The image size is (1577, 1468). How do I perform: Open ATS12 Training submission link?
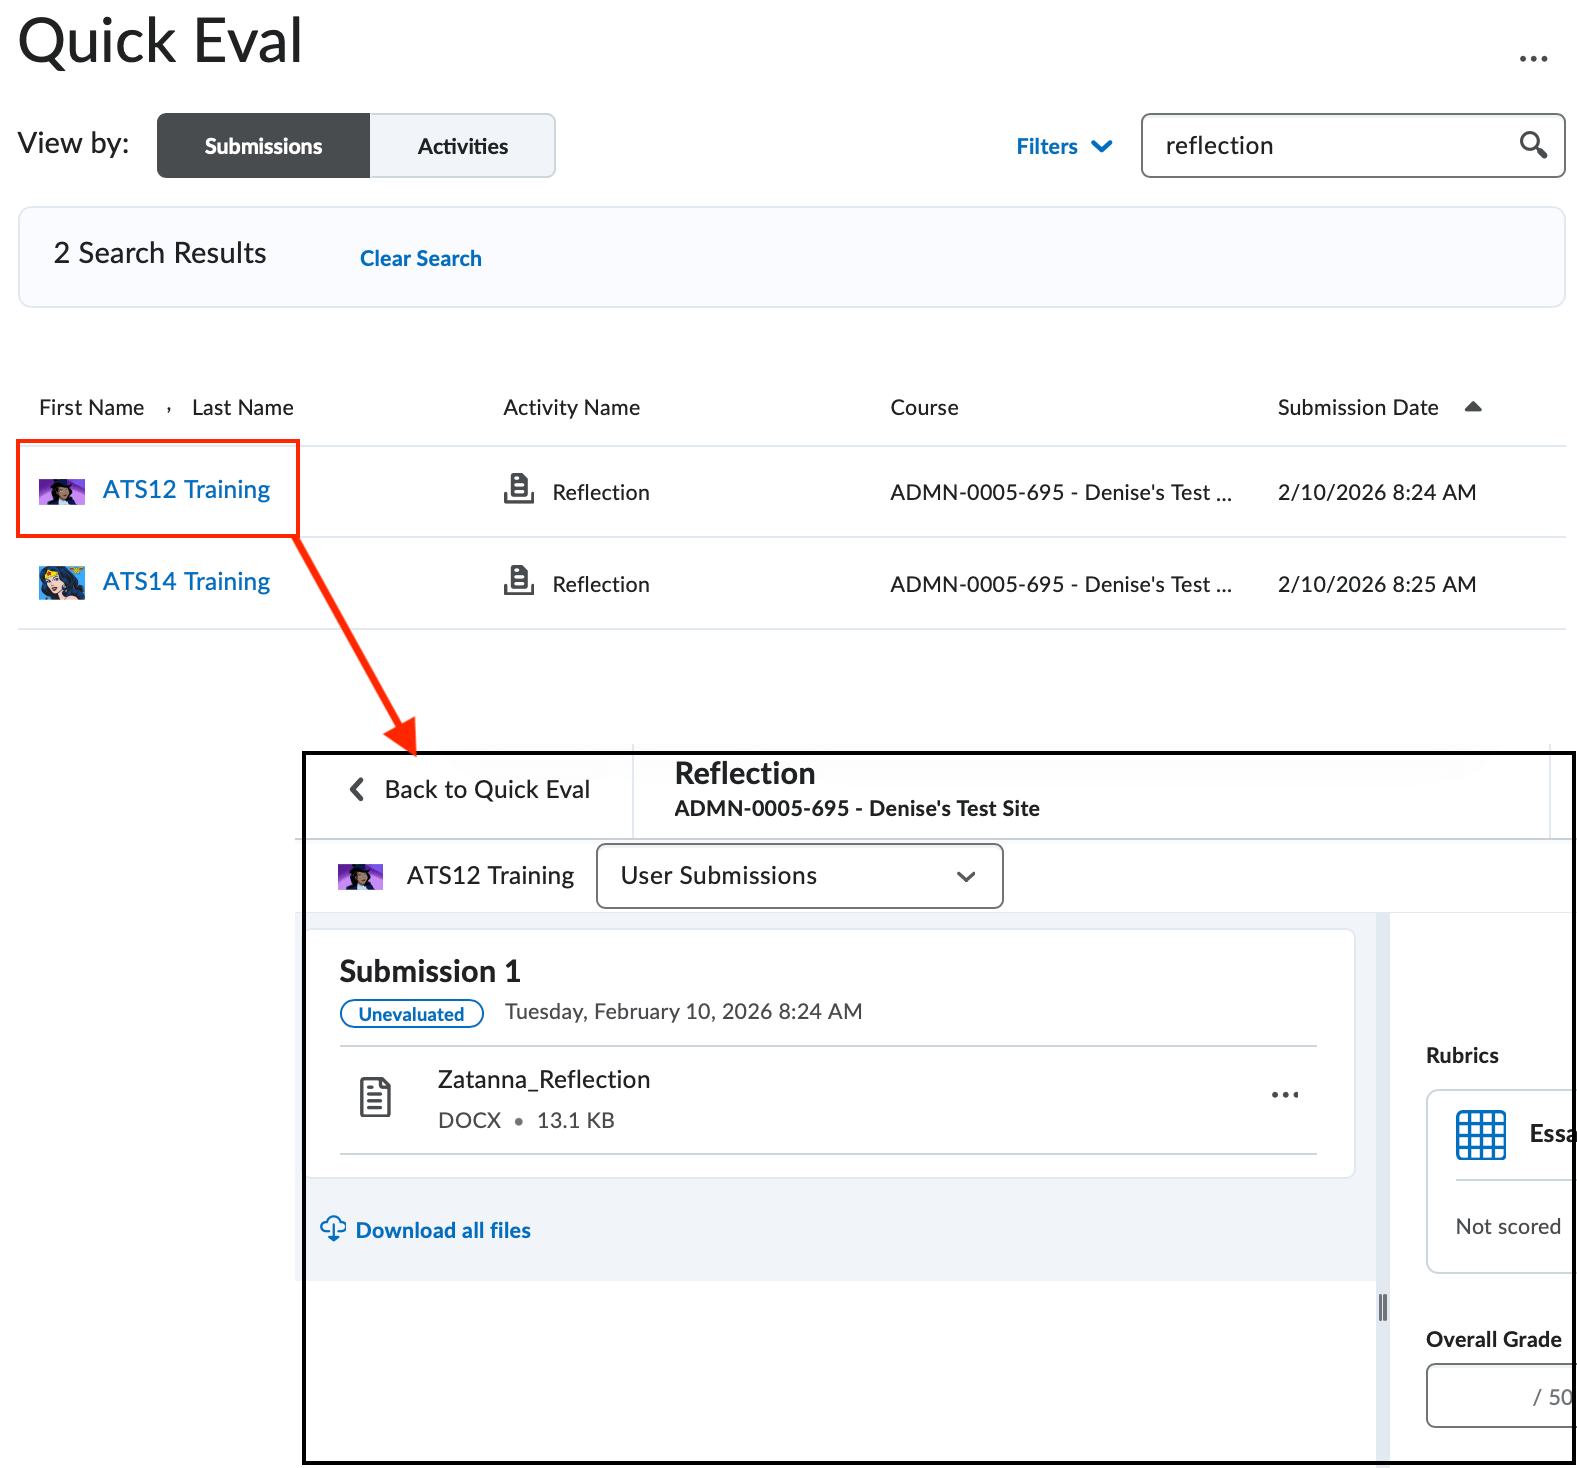[186, 490]
